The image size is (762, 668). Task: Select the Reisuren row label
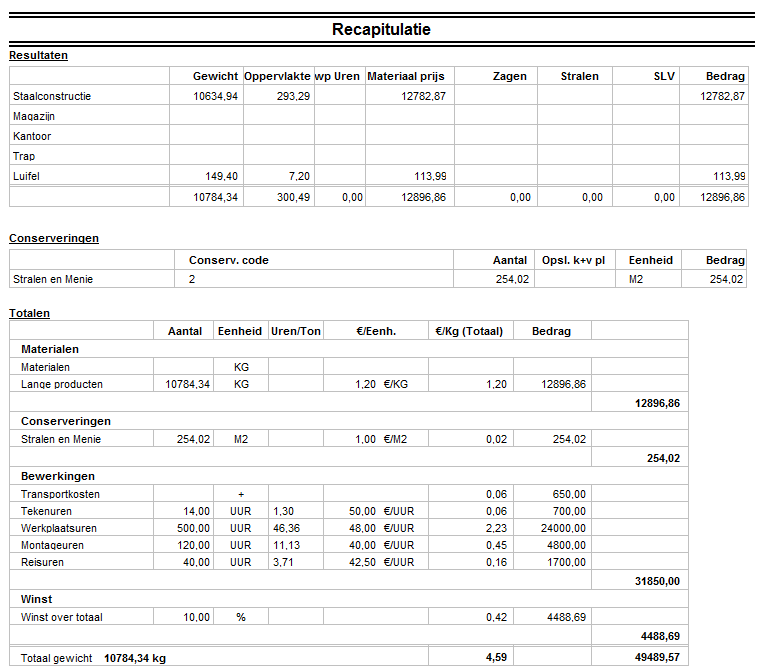(x=42, y=562)
